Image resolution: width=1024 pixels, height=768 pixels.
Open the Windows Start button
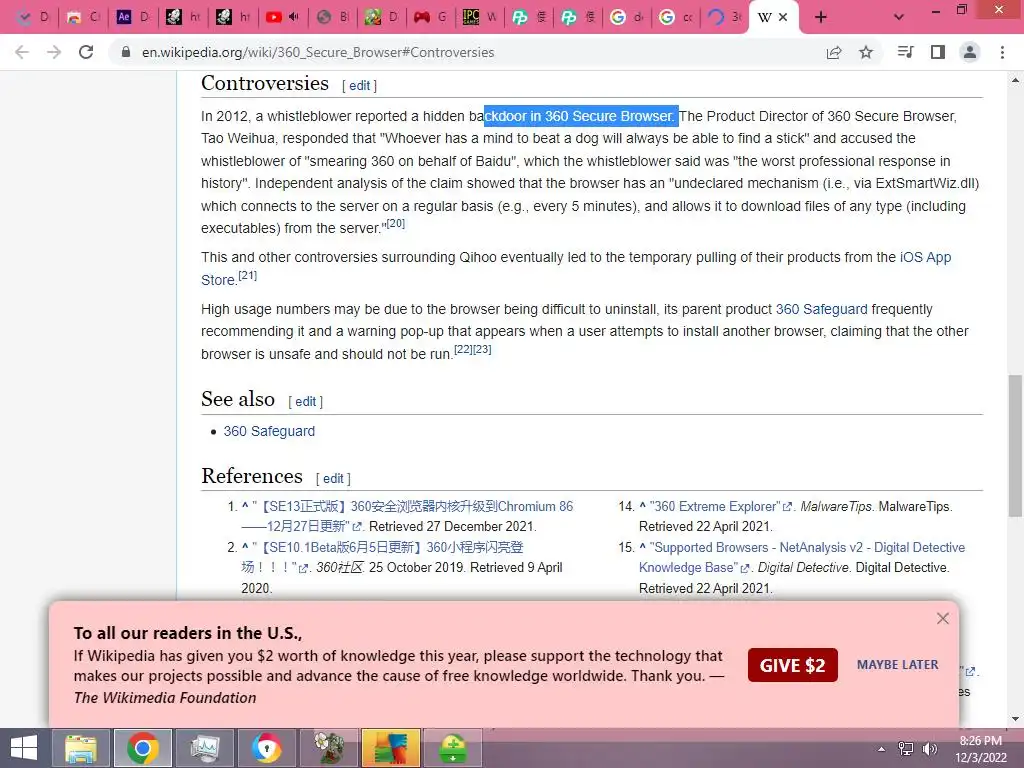point(24,748)
